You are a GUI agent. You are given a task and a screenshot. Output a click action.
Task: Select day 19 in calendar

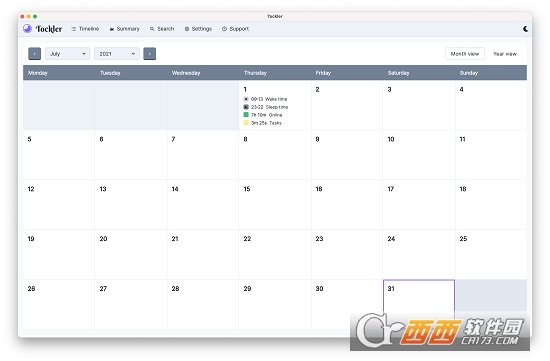(x=59, y=255)
